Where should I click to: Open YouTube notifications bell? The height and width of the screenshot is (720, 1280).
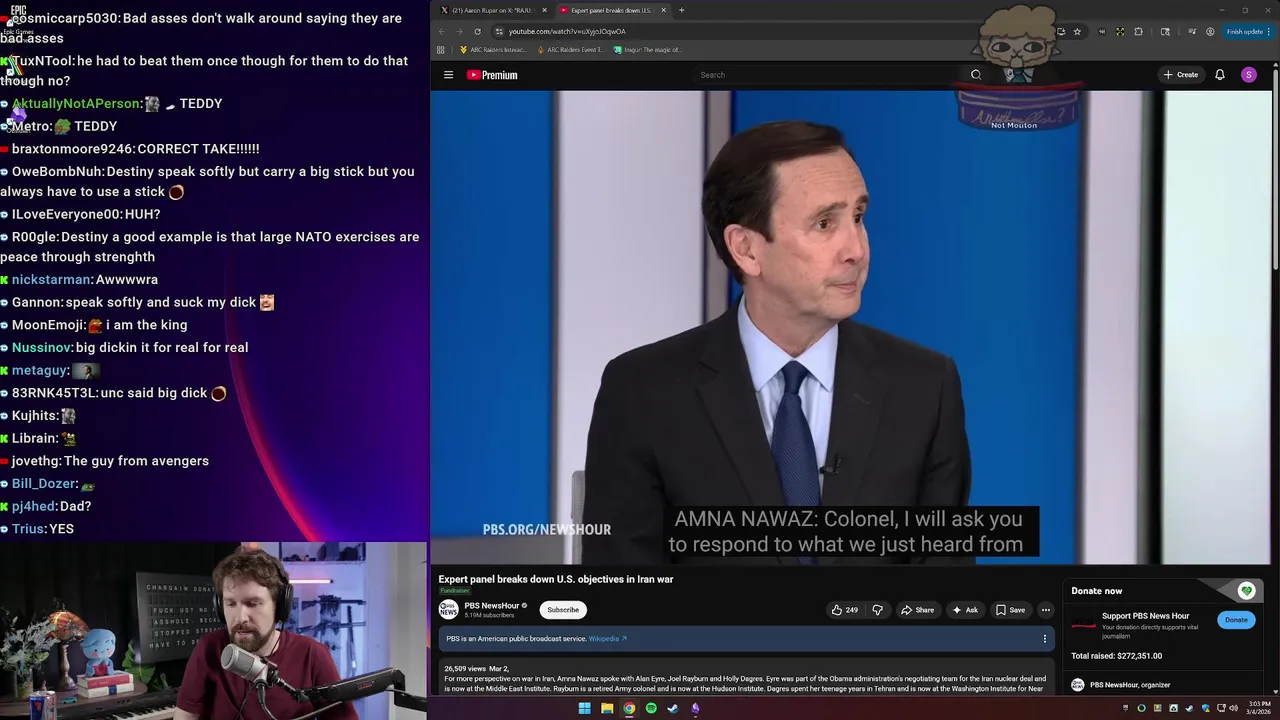(1220, 75)
